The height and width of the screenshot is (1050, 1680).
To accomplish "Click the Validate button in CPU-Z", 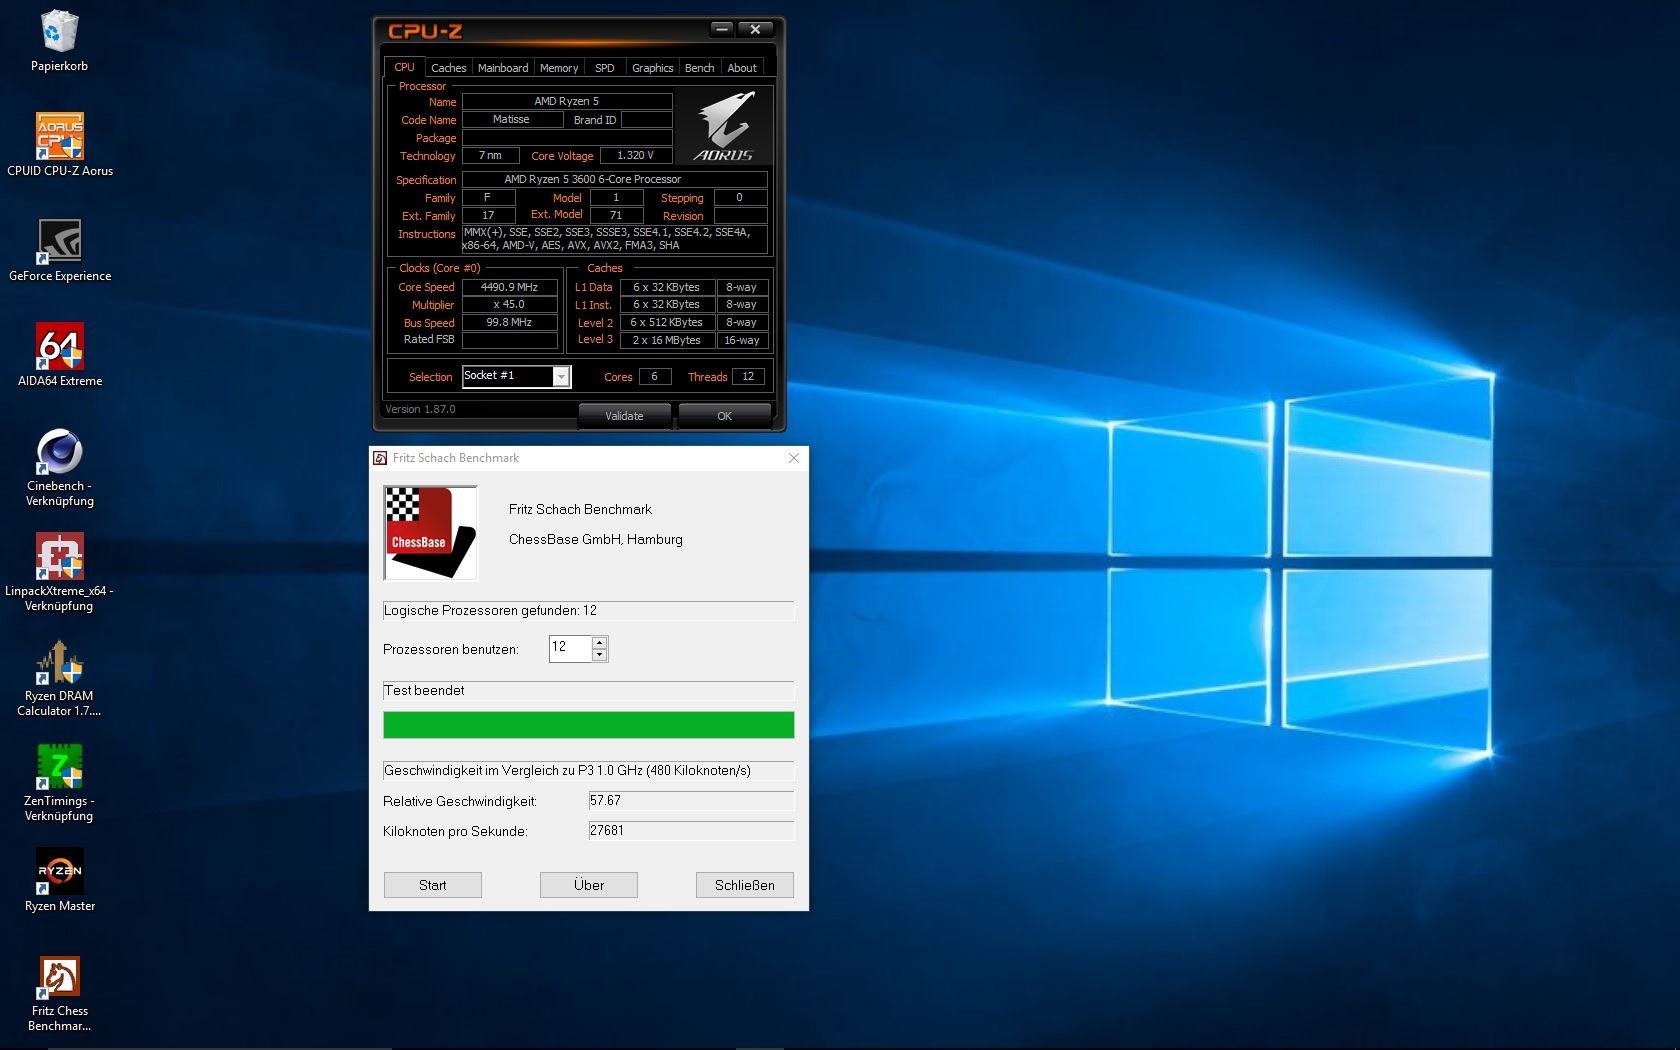I will 624,416.
